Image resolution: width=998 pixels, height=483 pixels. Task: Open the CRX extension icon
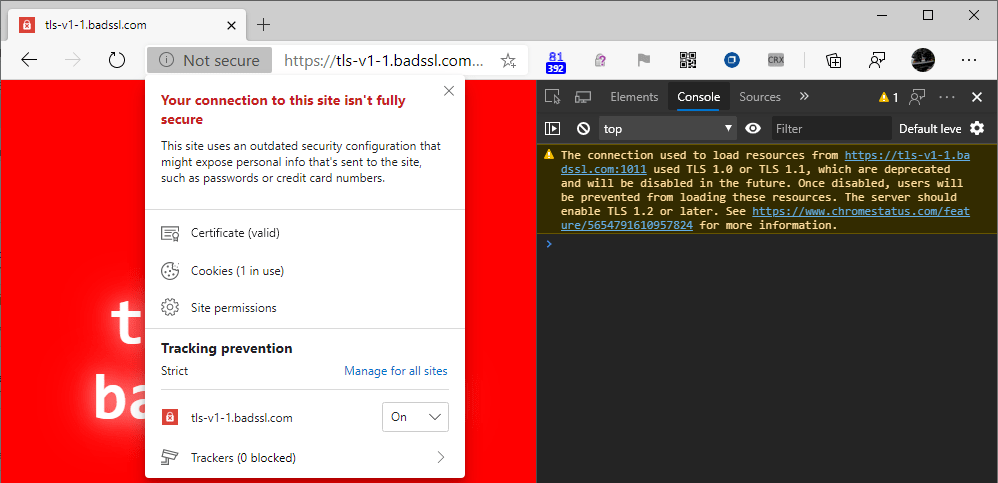[775, 60]
